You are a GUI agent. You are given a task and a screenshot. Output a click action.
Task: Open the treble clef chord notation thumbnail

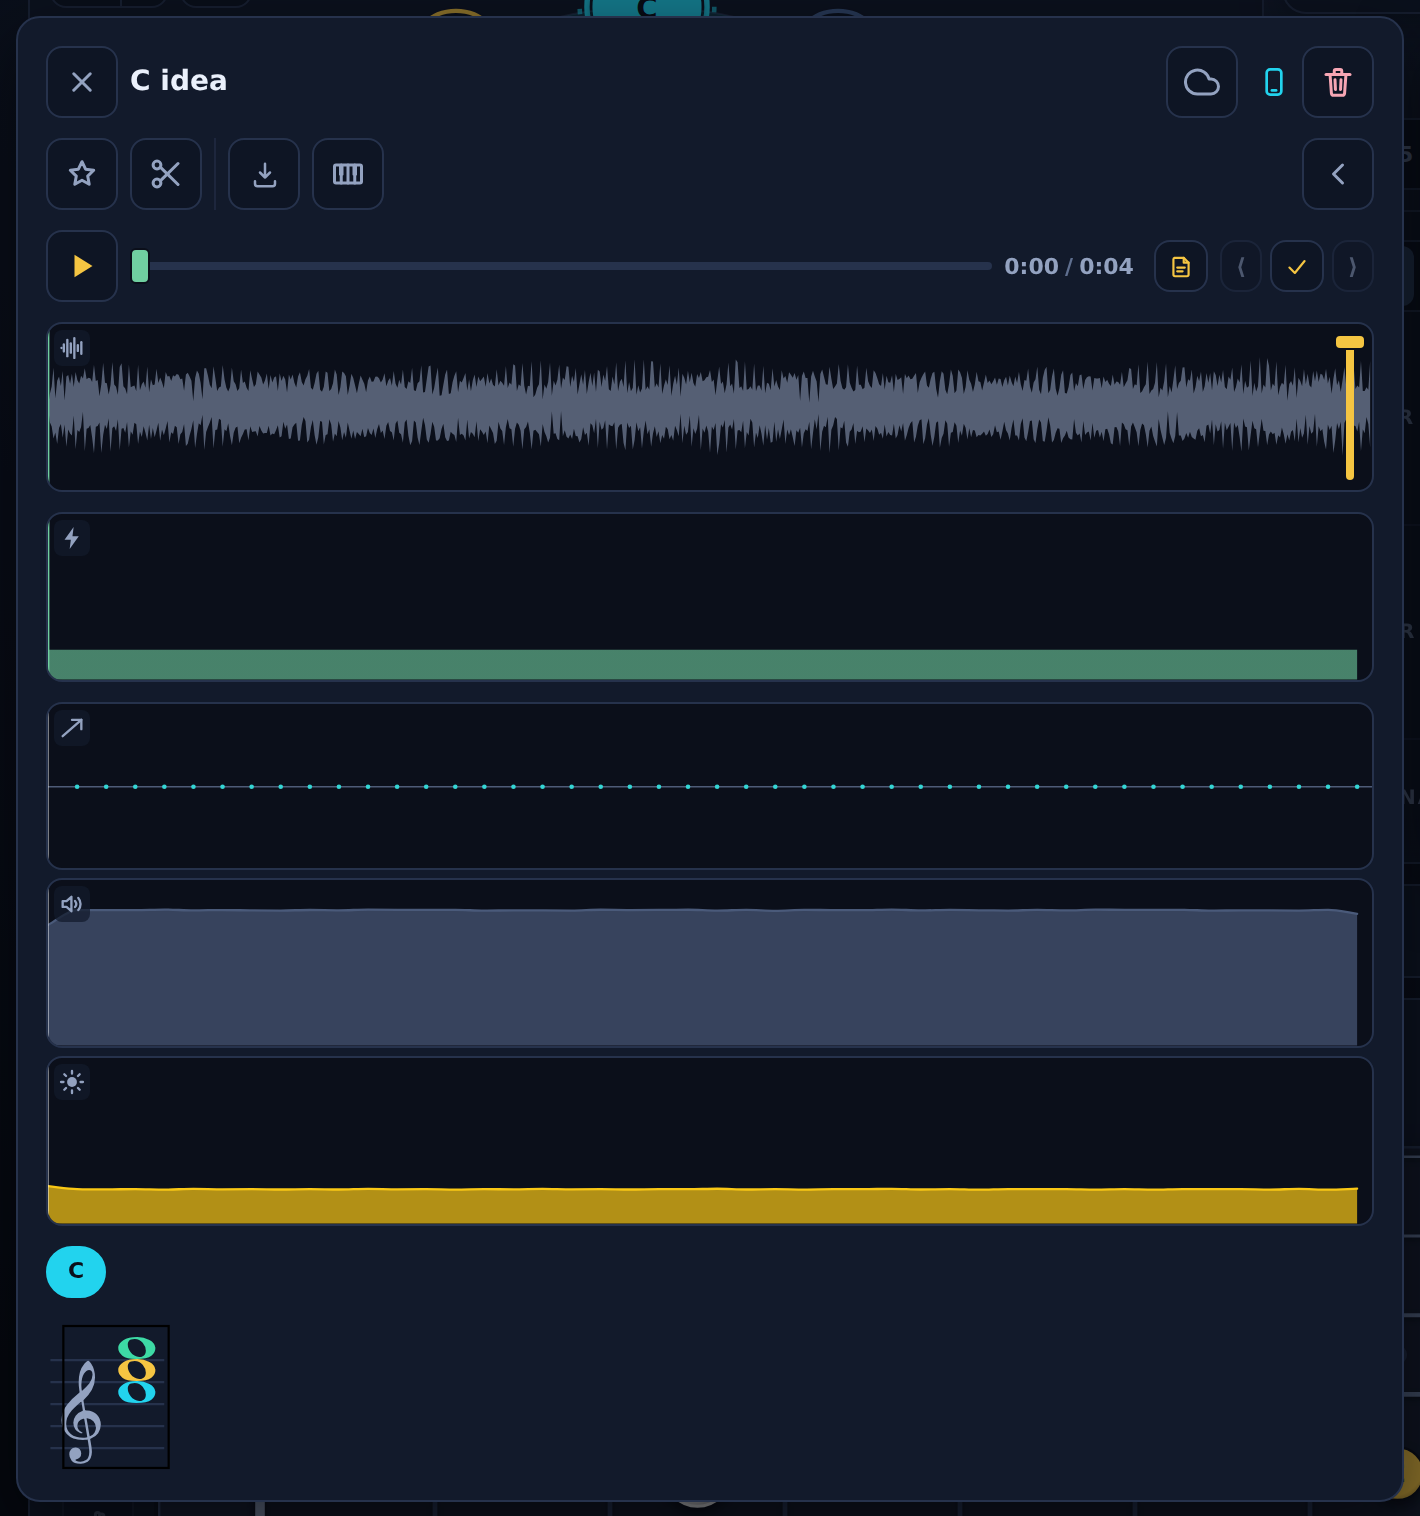[x=116, y=1397]
